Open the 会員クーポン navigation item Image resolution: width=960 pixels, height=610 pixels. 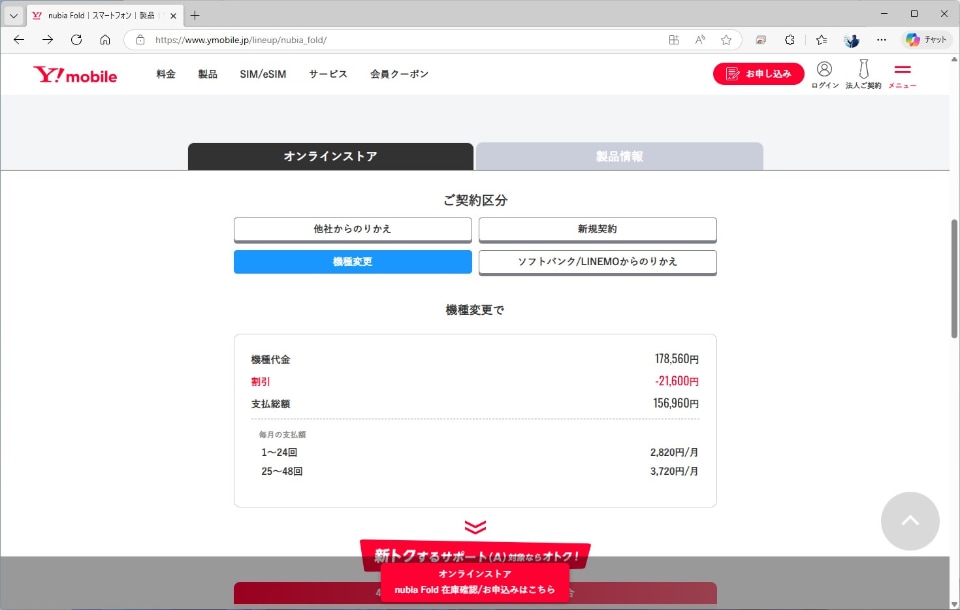(399, 74)
